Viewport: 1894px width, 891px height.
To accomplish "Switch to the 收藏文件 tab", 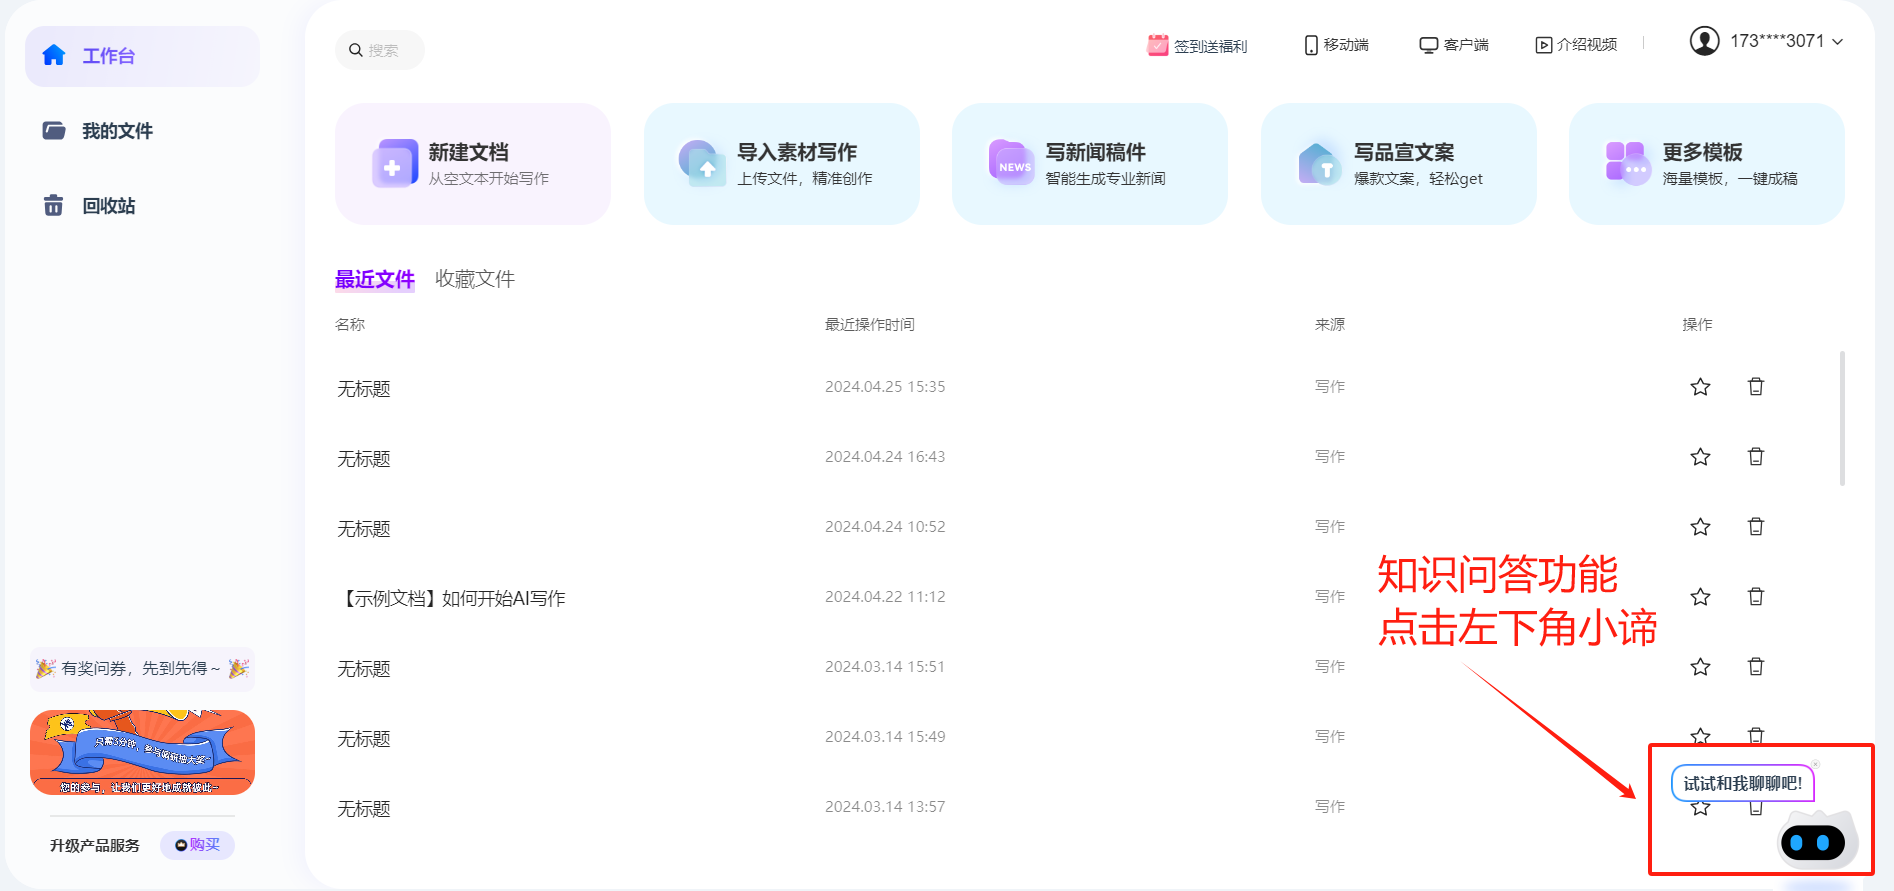I will [475, 279].
